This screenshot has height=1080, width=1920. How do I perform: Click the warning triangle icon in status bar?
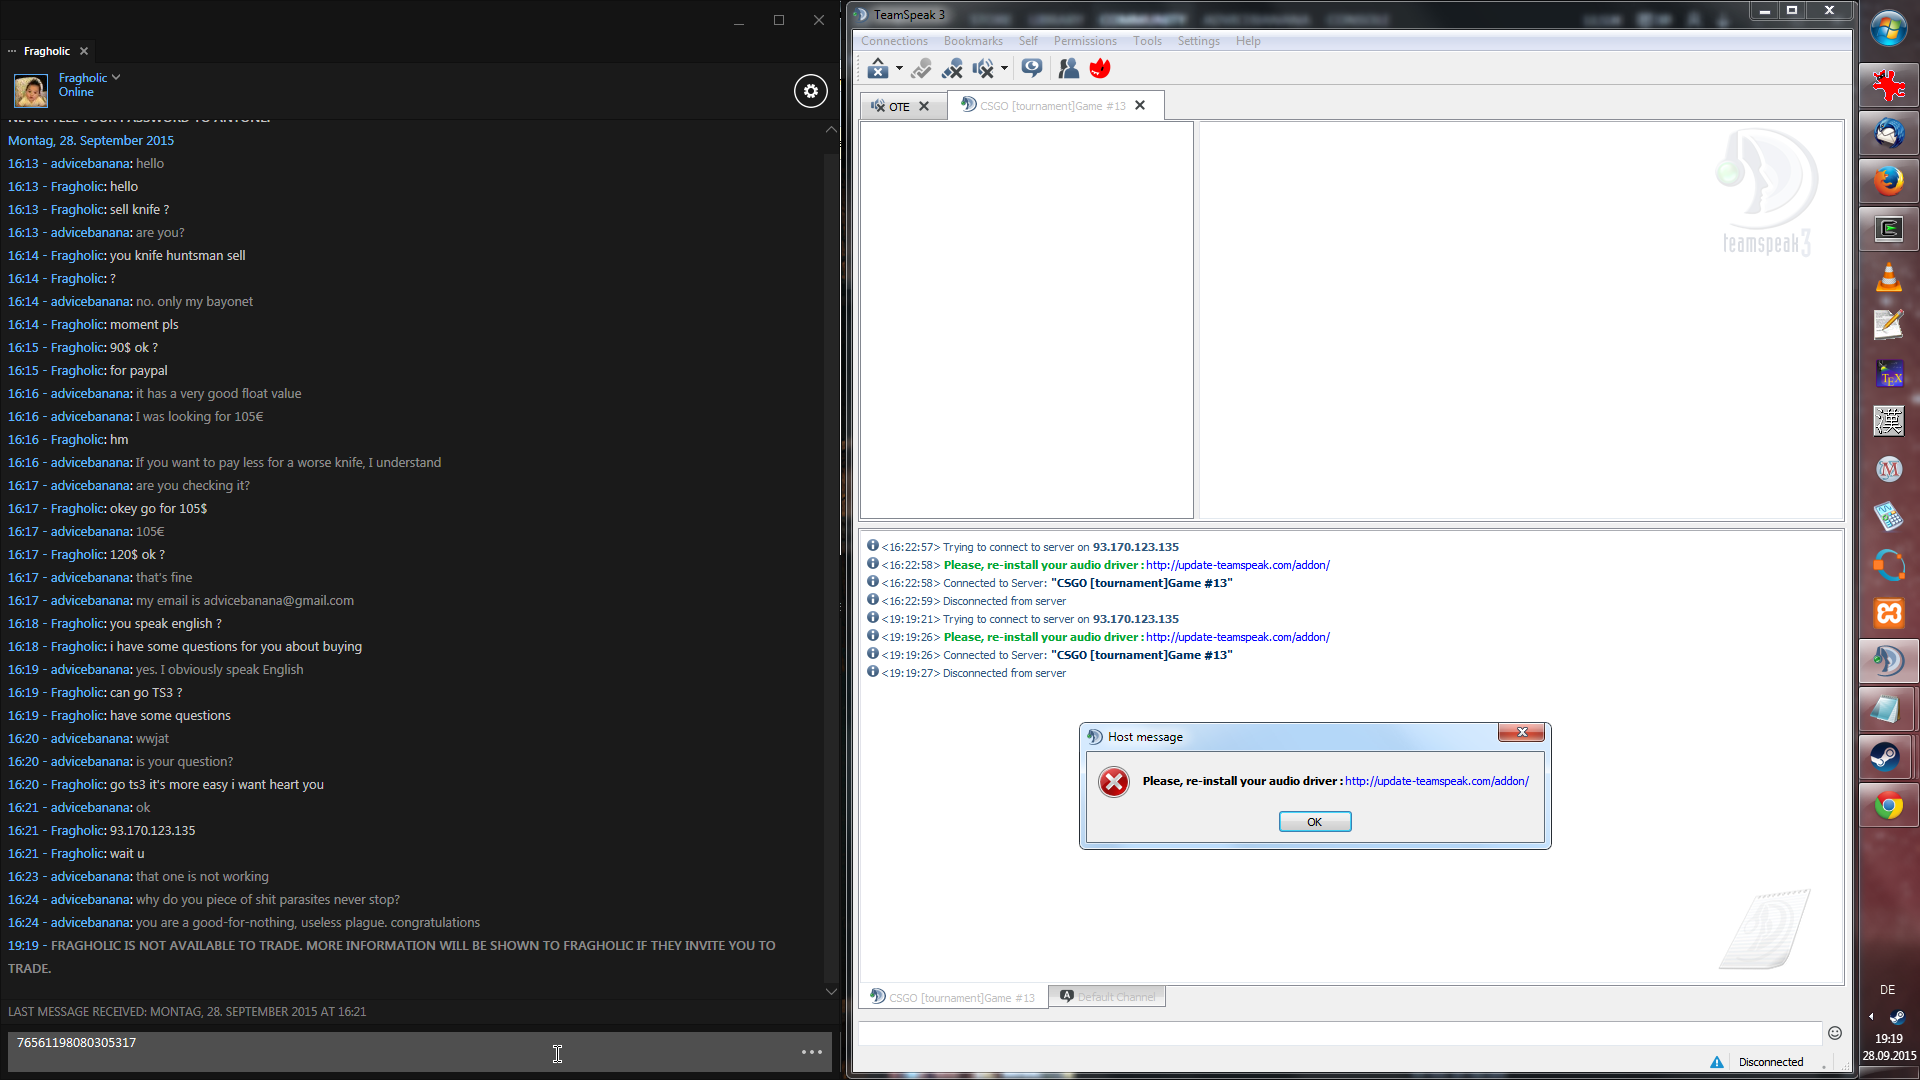[1717, 1062]
